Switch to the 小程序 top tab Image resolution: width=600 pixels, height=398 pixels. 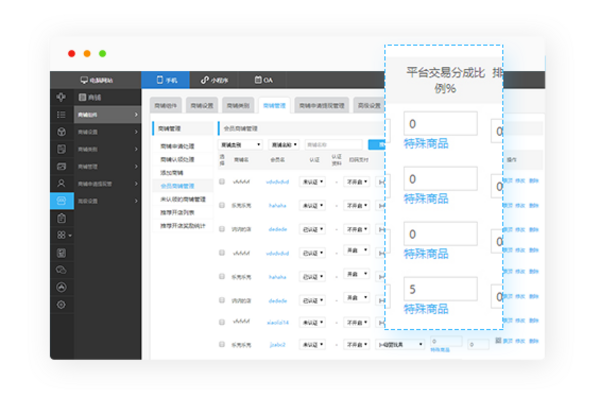pyautogui.click(x=215, y=80)
